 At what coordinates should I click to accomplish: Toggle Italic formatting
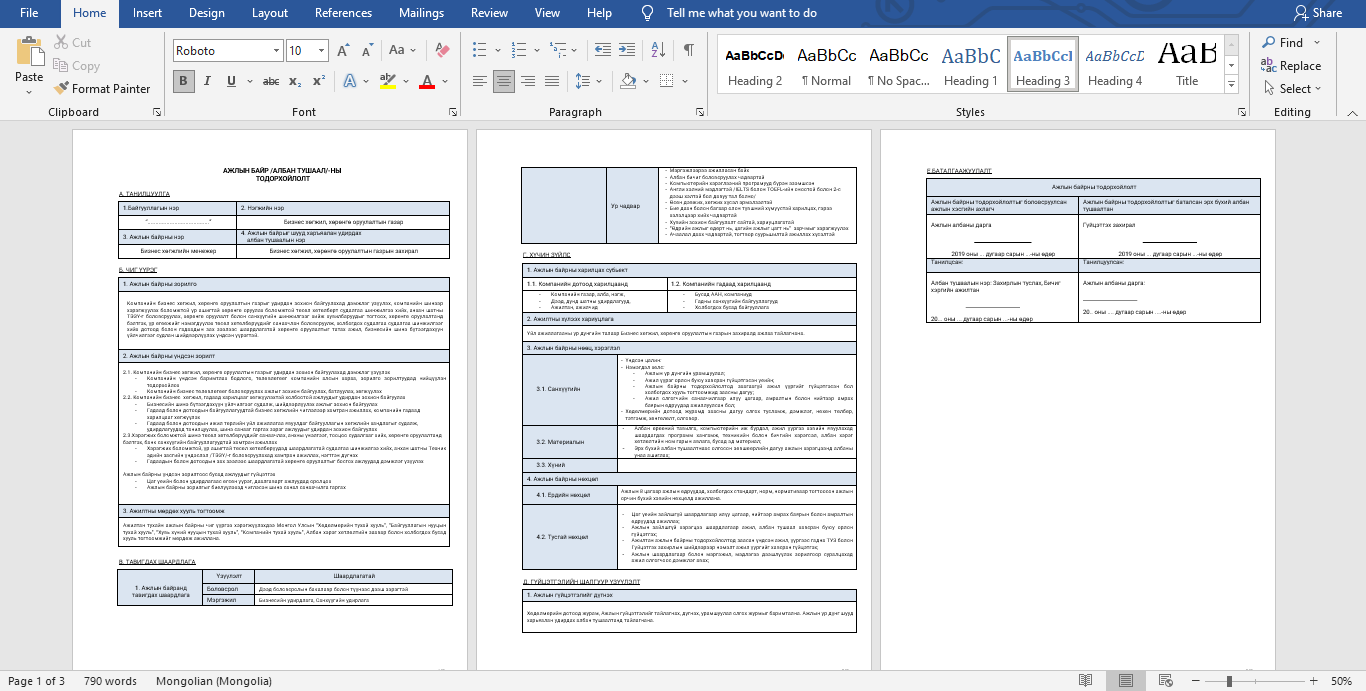click(x=207, y=81)
